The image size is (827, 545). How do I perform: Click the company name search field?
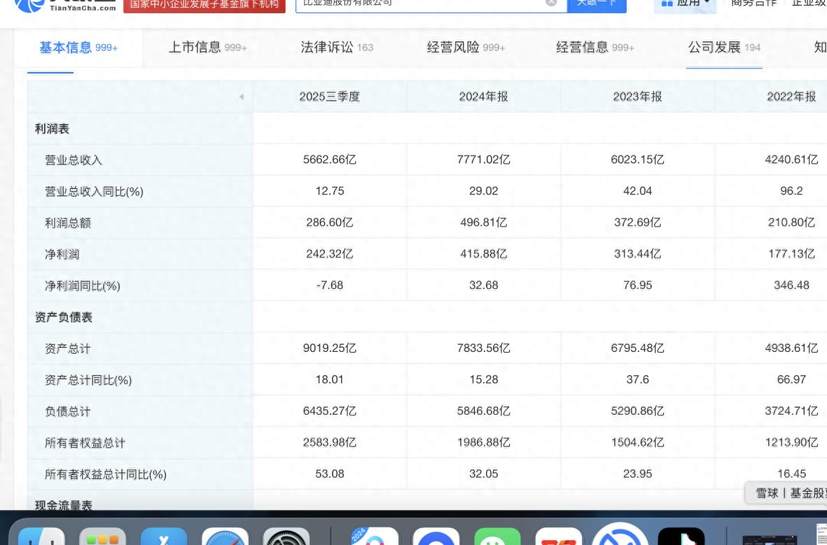pyautogui.click(x=420, y=4)
